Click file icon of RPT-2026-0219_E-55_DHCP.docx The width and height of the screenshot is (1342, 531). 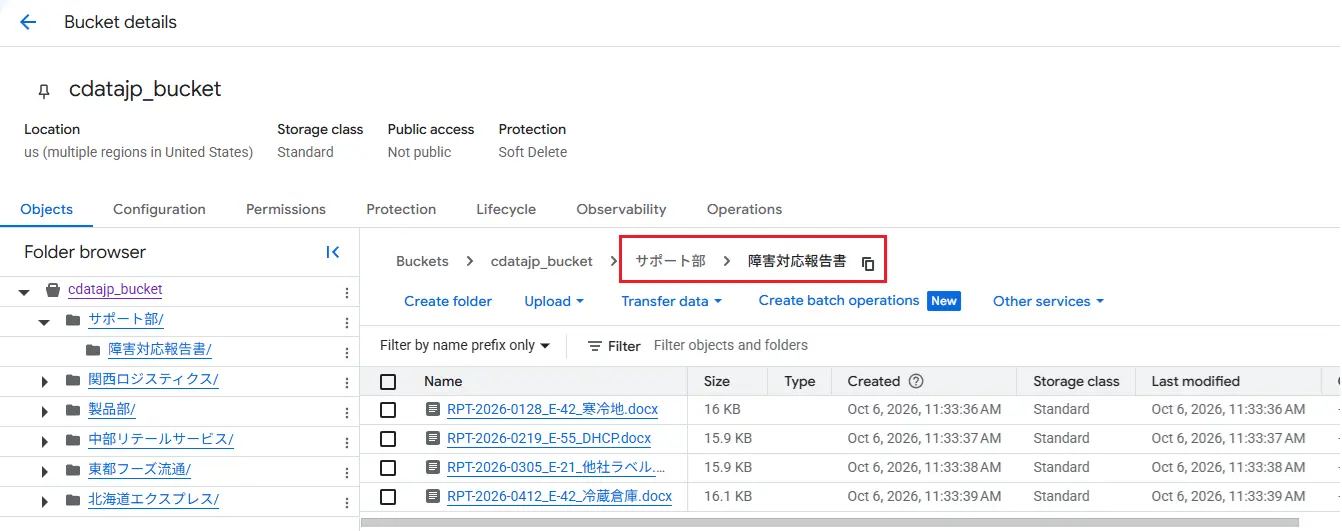pos(432,438)
